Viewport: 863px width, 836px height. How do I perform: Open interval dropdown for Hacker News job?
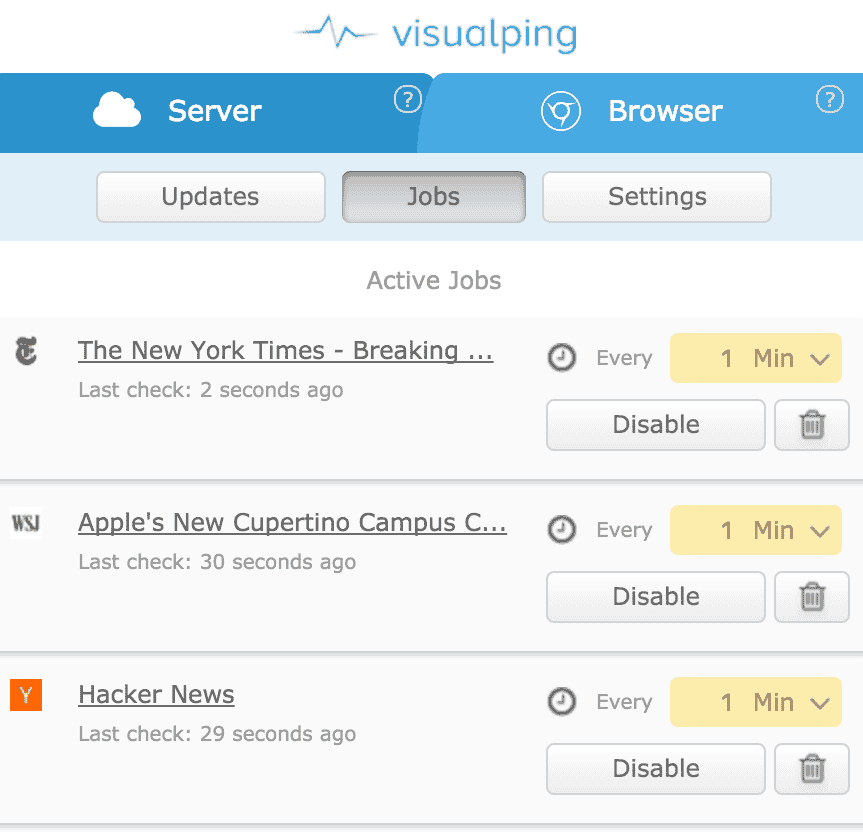[756, 702]
